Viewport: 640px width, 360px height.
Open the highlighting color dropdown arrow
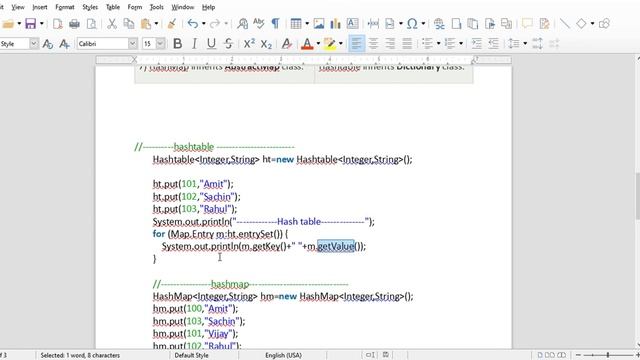point(341,43)
